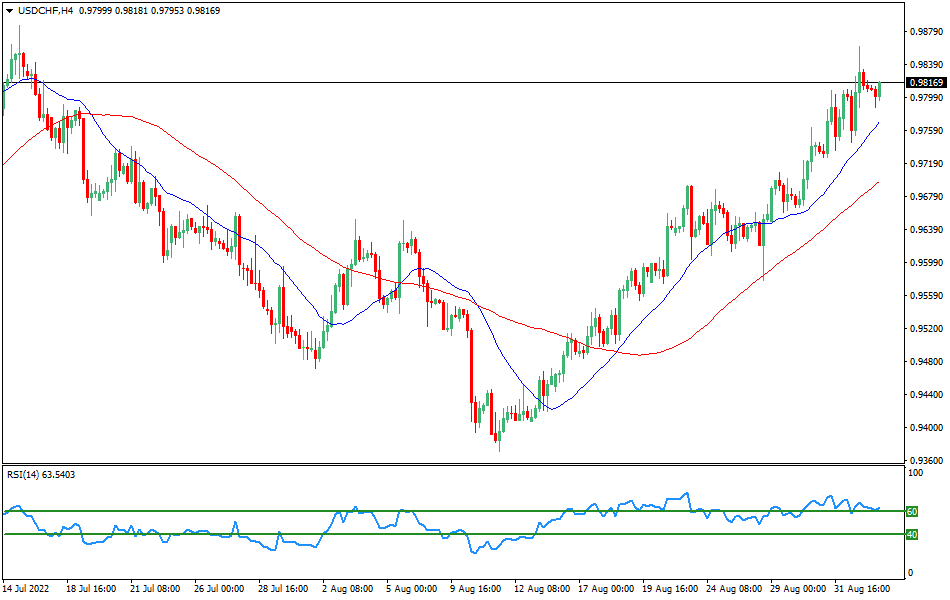Click the 0.94400 price axis label
Screen dimensions: 950x600
coord(926,394)
